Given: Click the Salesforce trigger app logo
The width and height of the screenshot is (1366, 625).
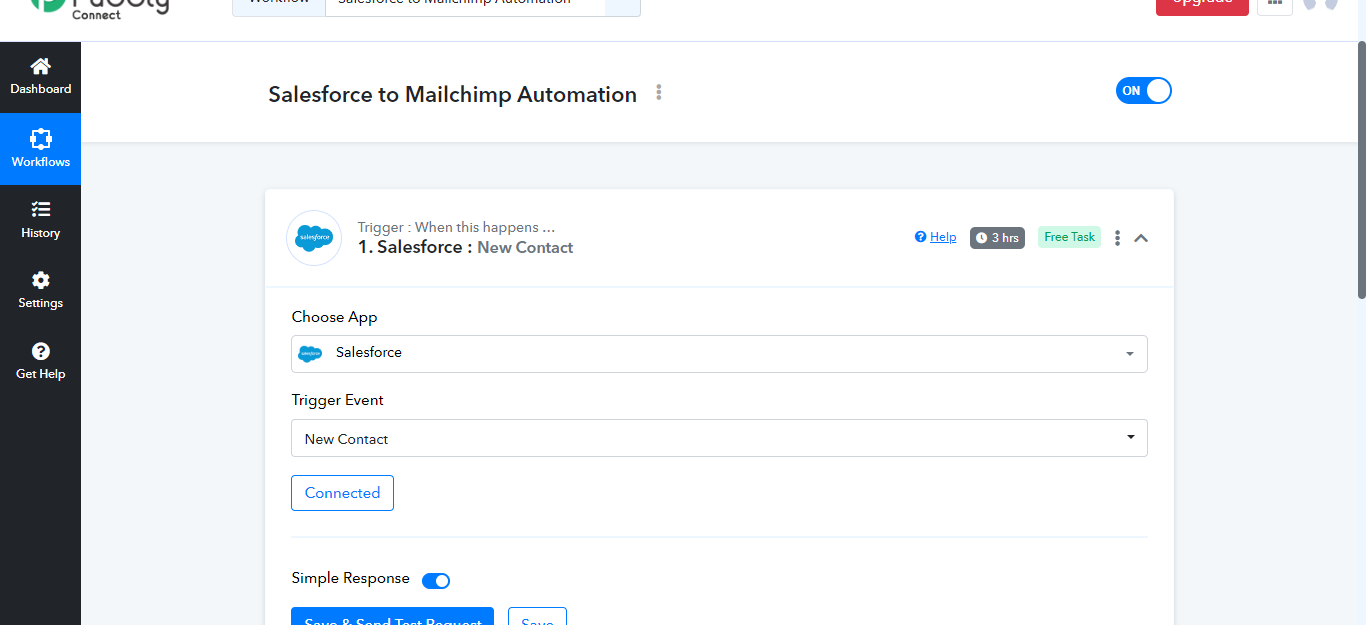Looking at the screenshot, I should [x=314, y=238].
